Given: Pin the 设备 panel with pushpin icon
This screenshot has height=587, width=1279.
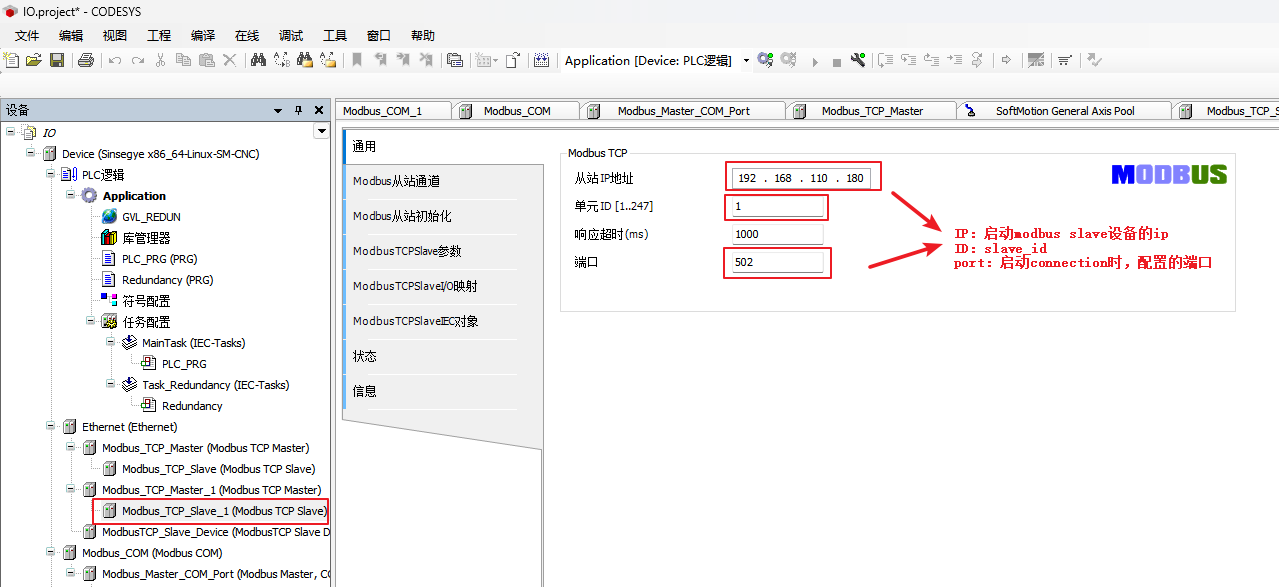Looking at the screenshot, I should 298,110.
